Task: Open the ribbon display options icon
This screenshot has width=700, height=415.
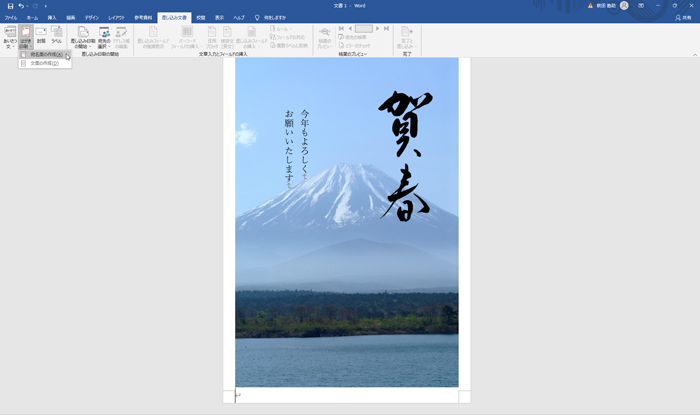Action: pos(641,6)
